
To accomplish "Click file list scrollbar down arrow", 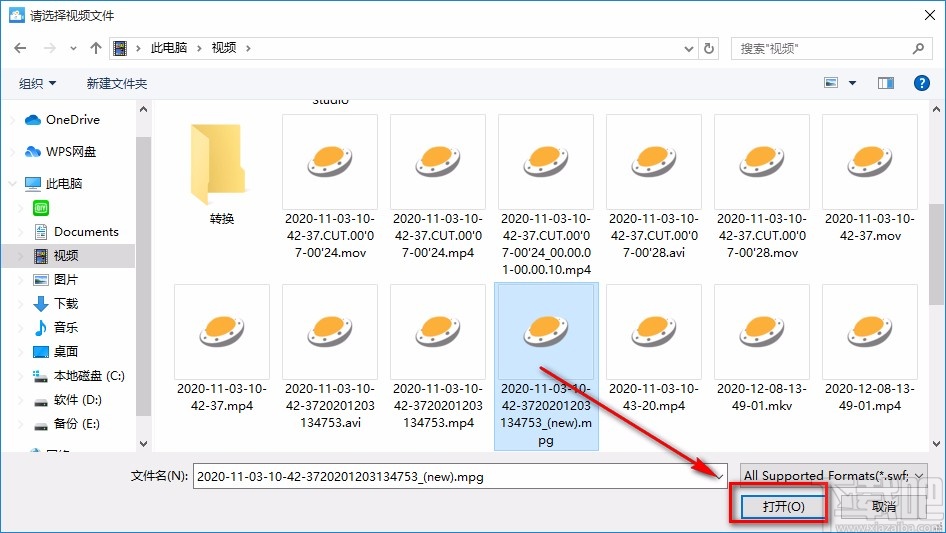I will click(x=936, y=444).
